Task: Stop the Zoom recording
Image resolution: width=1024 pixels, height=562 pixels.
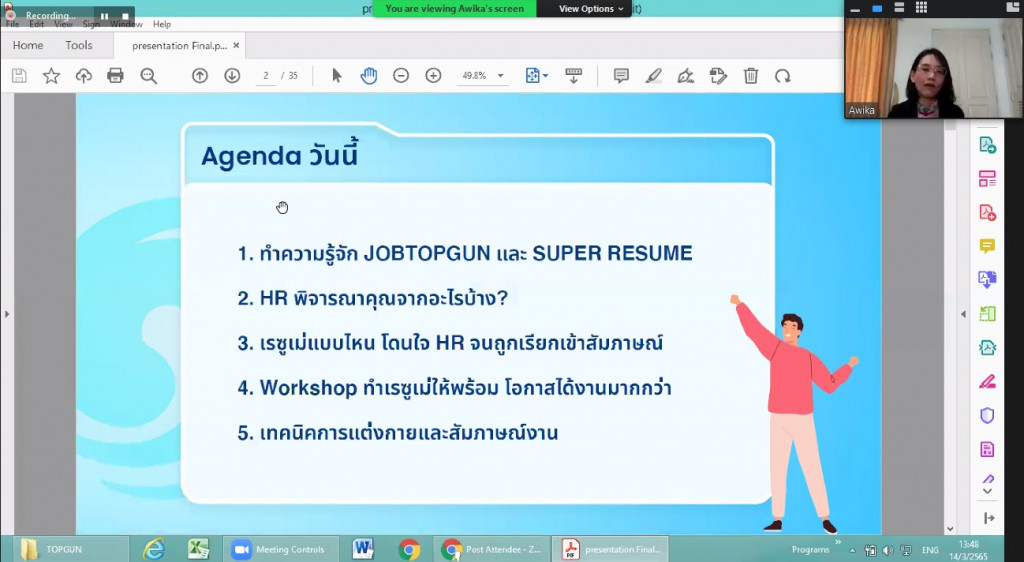Action: (124, 16)
